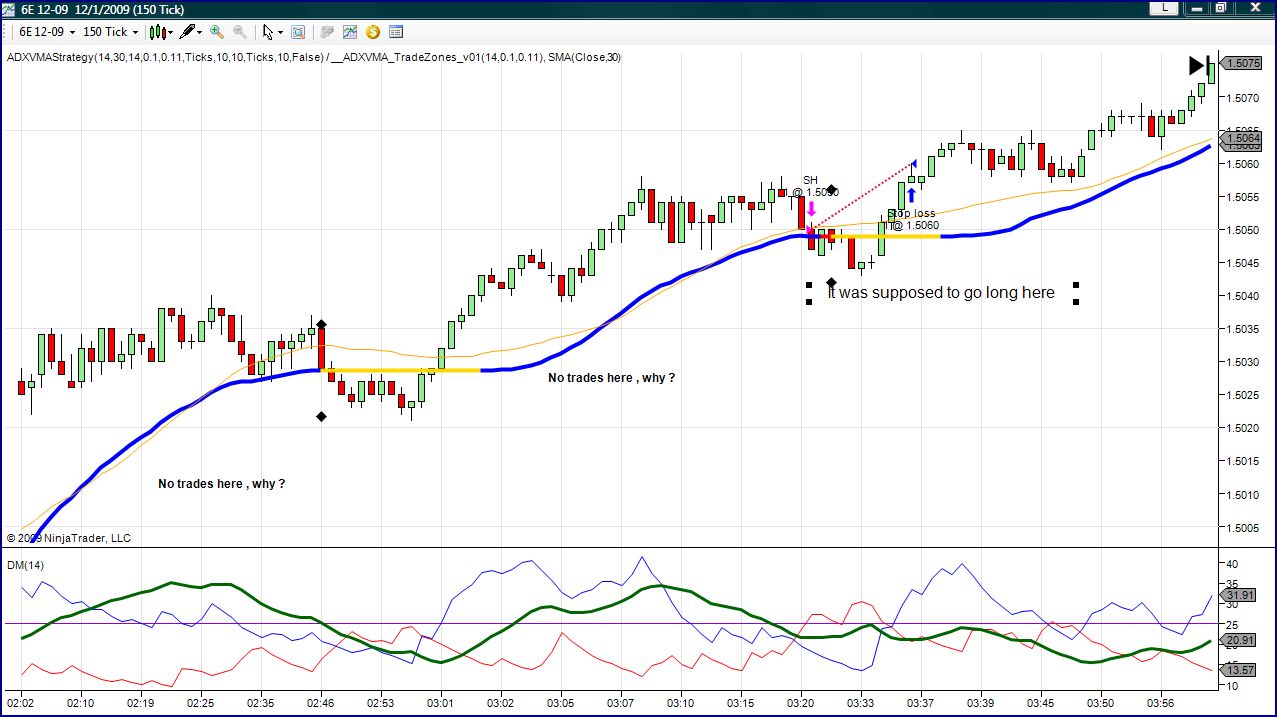Toggle Chart Trader gold dollar icon
1277x717 pixels.
click(x=373, y=32)
